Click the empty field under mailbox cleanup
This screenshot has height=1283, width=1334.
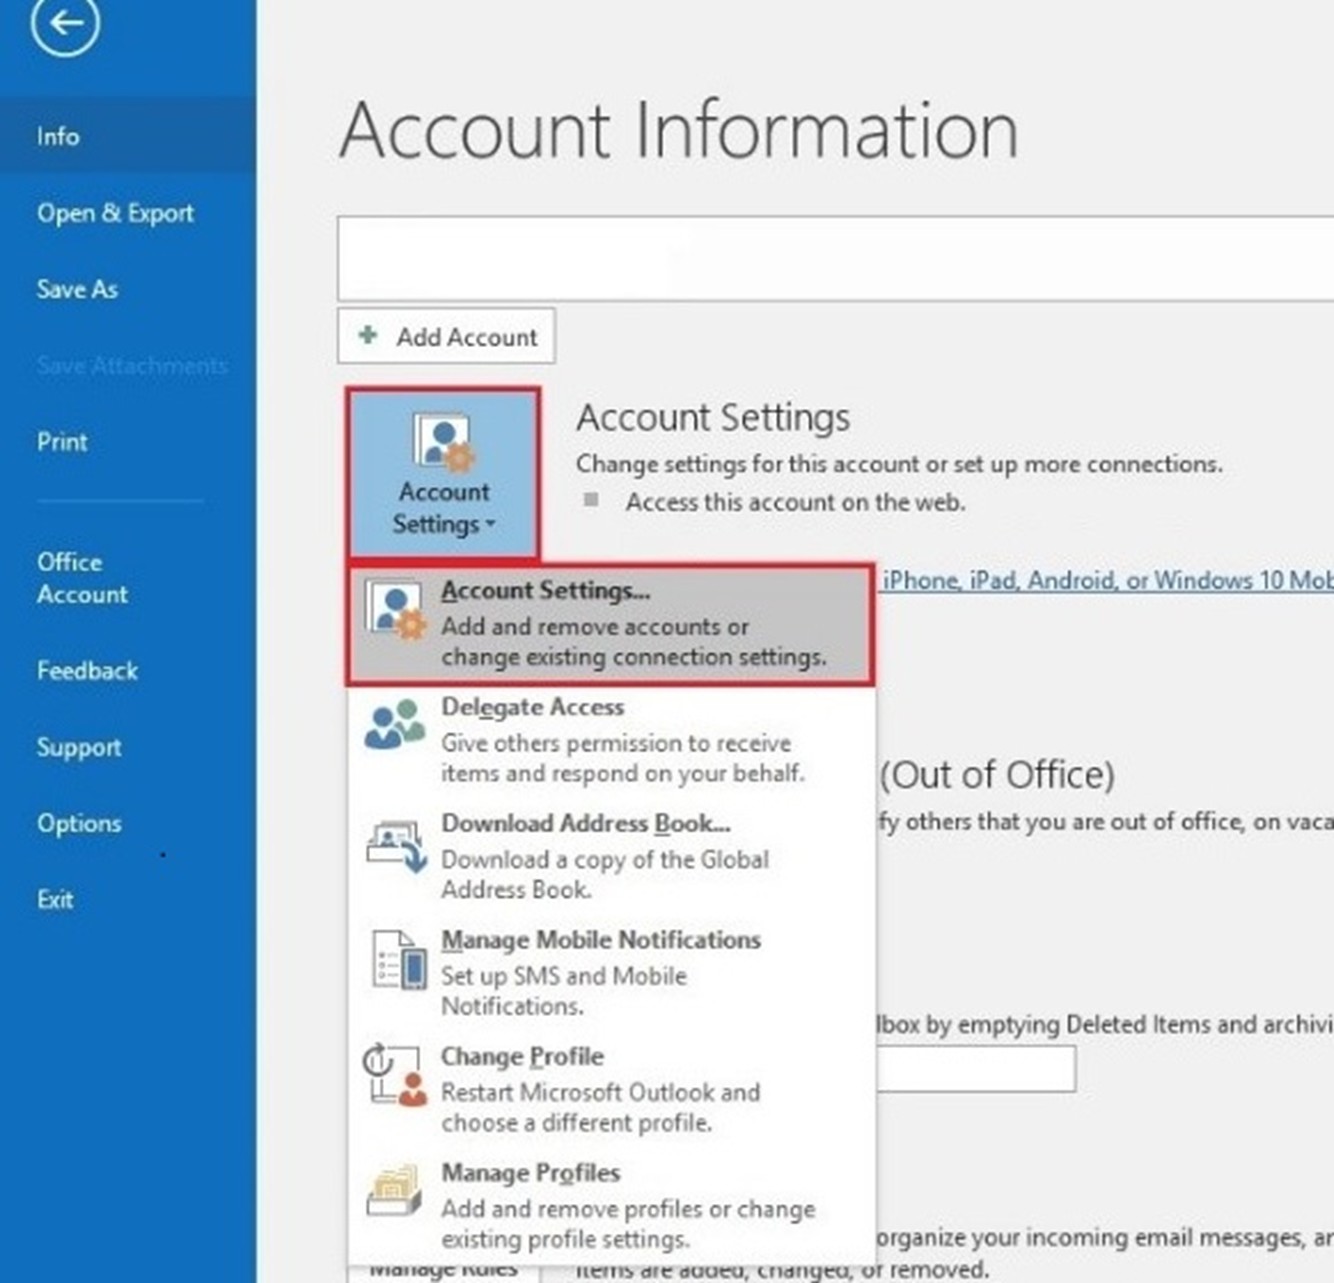976,1069
